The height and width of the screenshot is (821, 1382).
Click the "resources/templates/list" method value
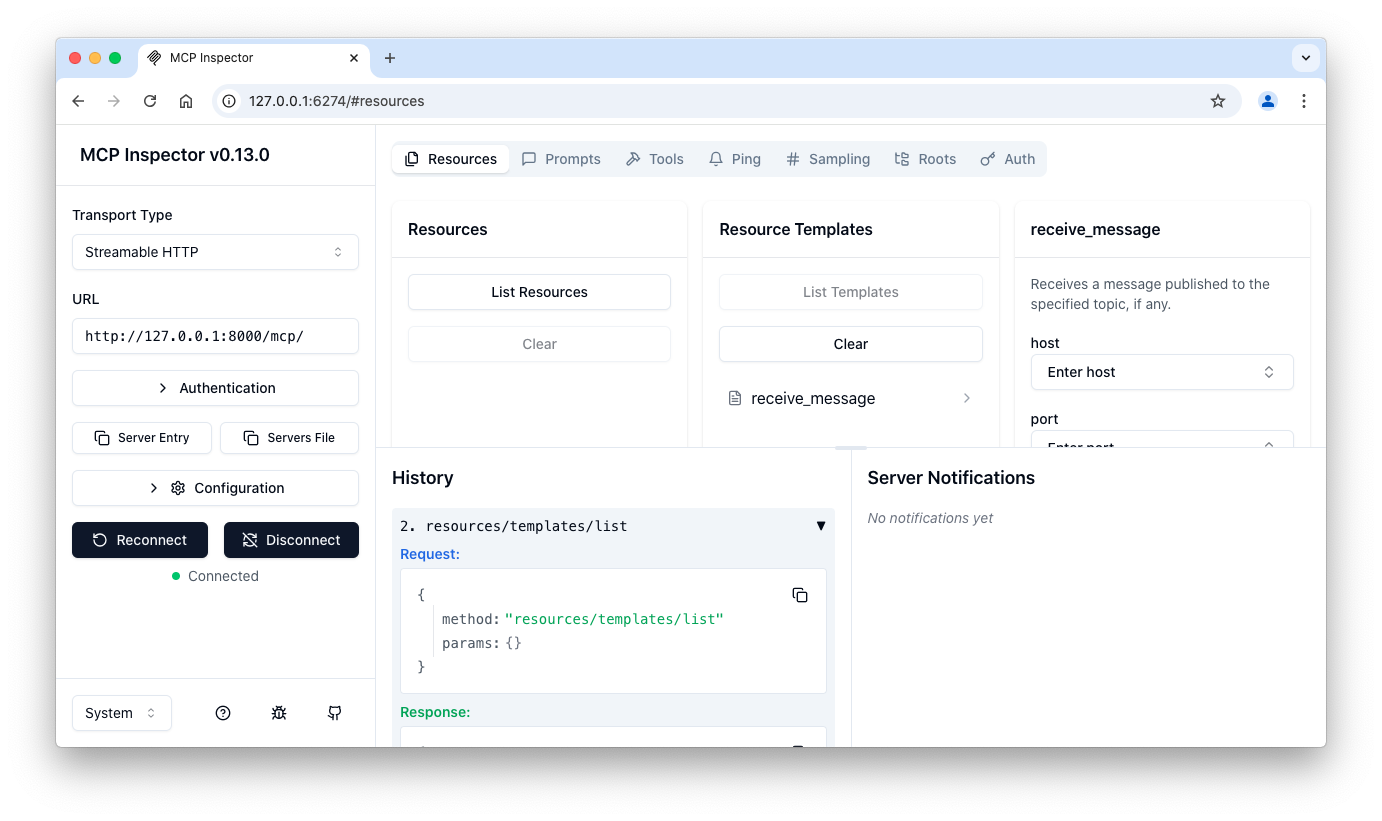coord(614,619)
